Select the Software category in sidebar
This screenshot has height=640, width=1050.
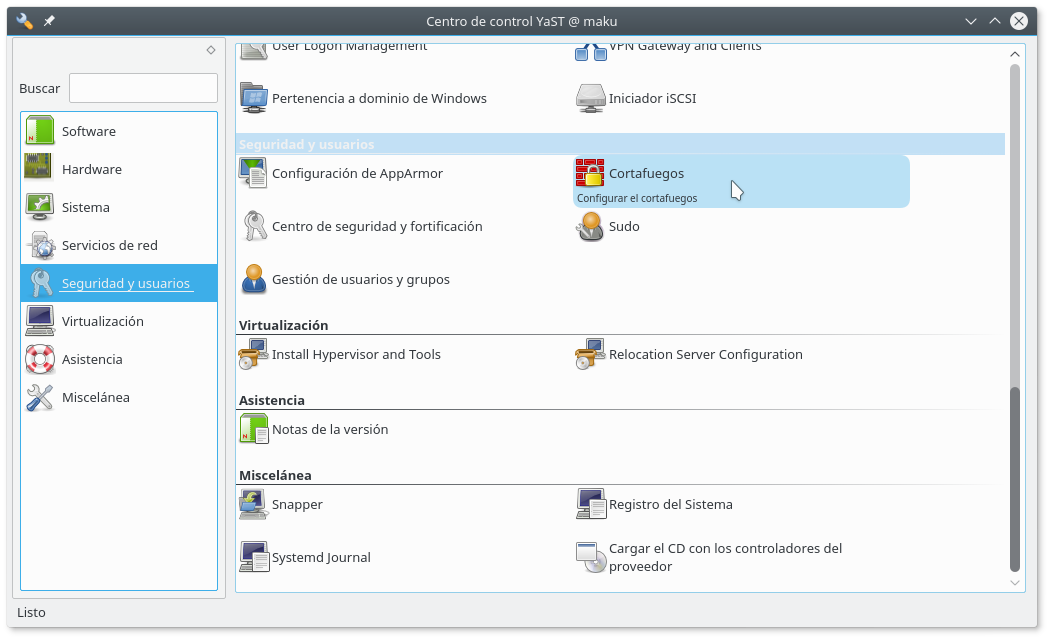click(89, 131)
